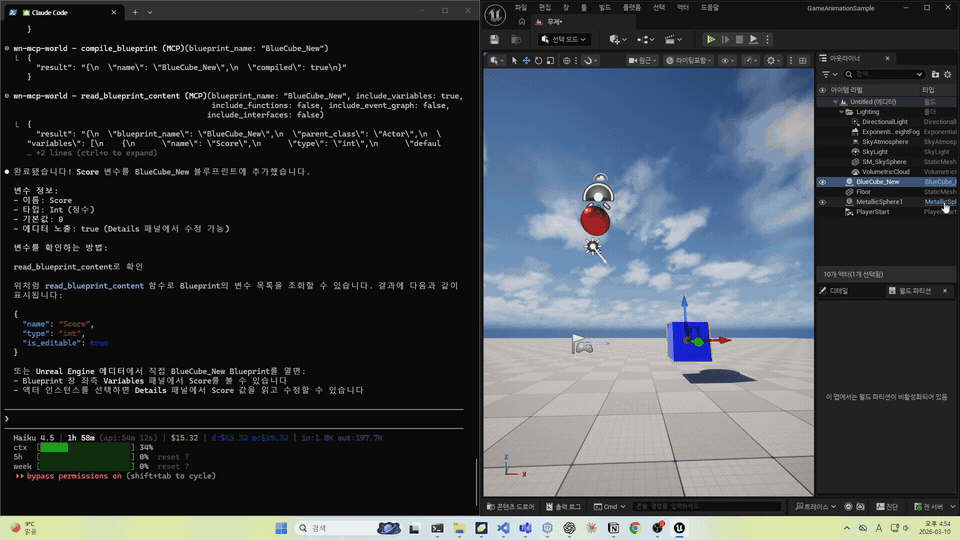Screen dimensions: 960x540
Task: Open the 콘텐츠 드로어 content drawer
Action: pyautogui.click(x=511, y=506)
